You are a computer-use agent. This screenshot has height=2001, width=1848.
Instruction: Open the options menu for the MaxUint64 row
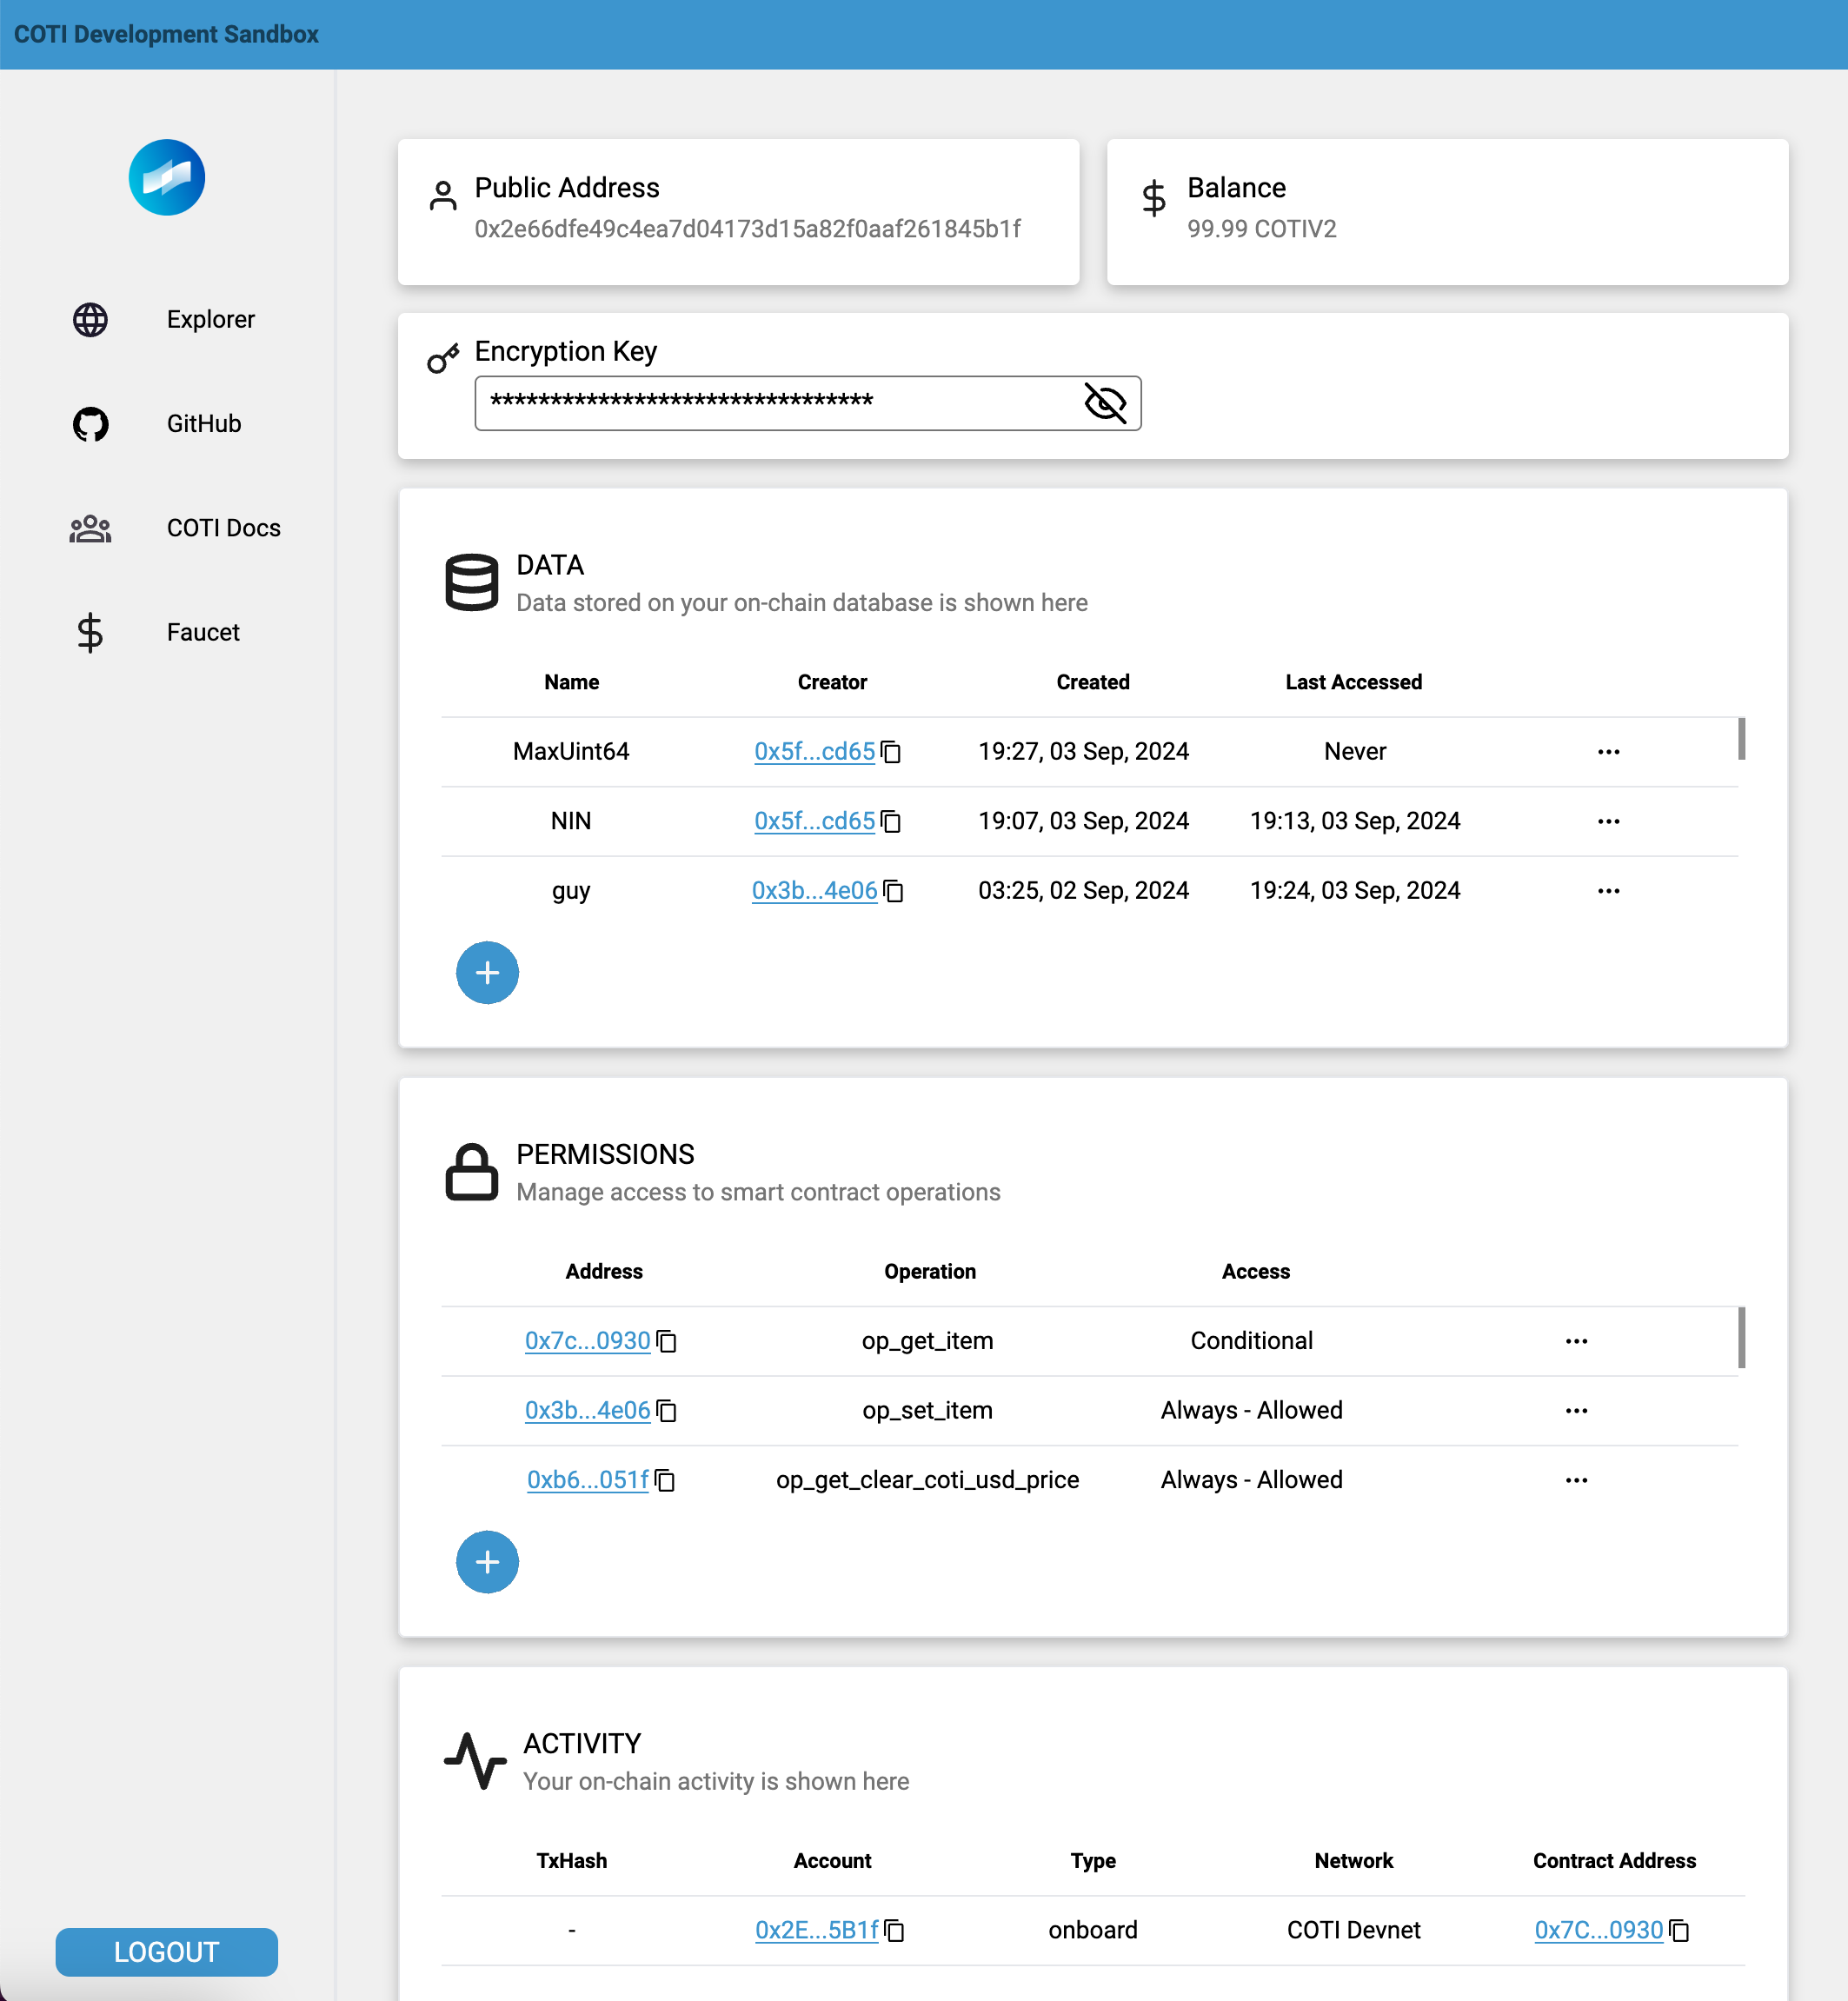tap(1608, 752)
